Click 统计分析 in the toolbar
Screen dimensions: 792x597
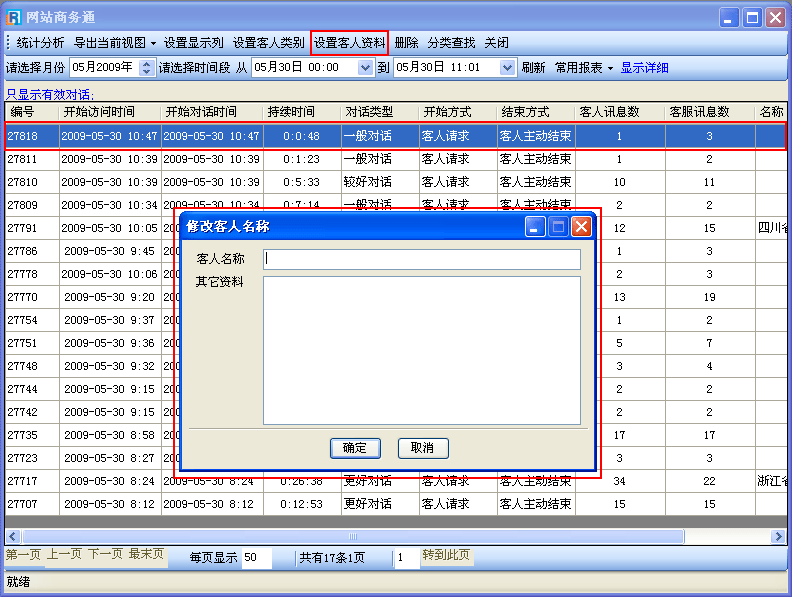[40, 43]
